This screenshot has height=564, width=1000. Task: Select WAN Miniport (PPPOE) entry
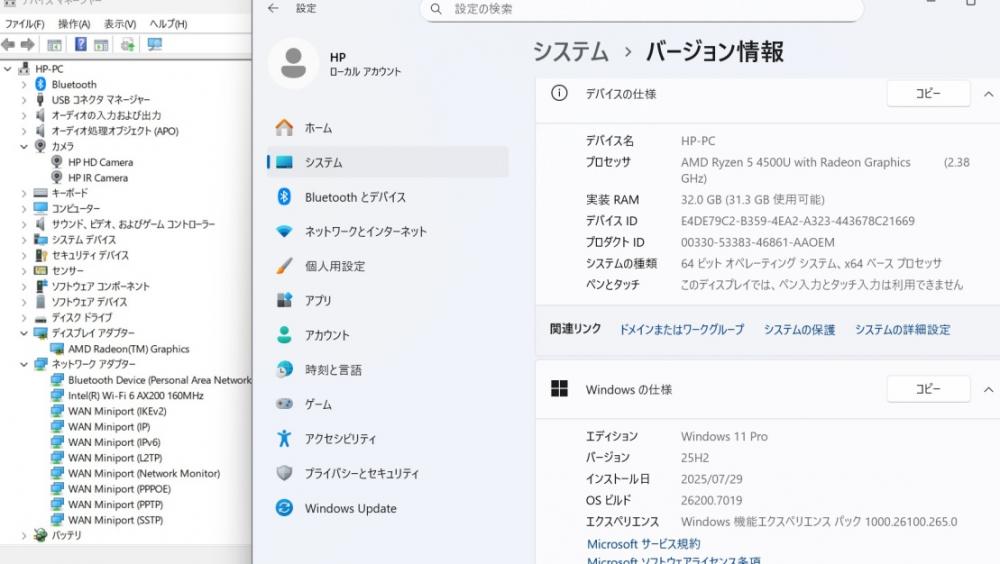pyautogui.click(x=119, y=489)
